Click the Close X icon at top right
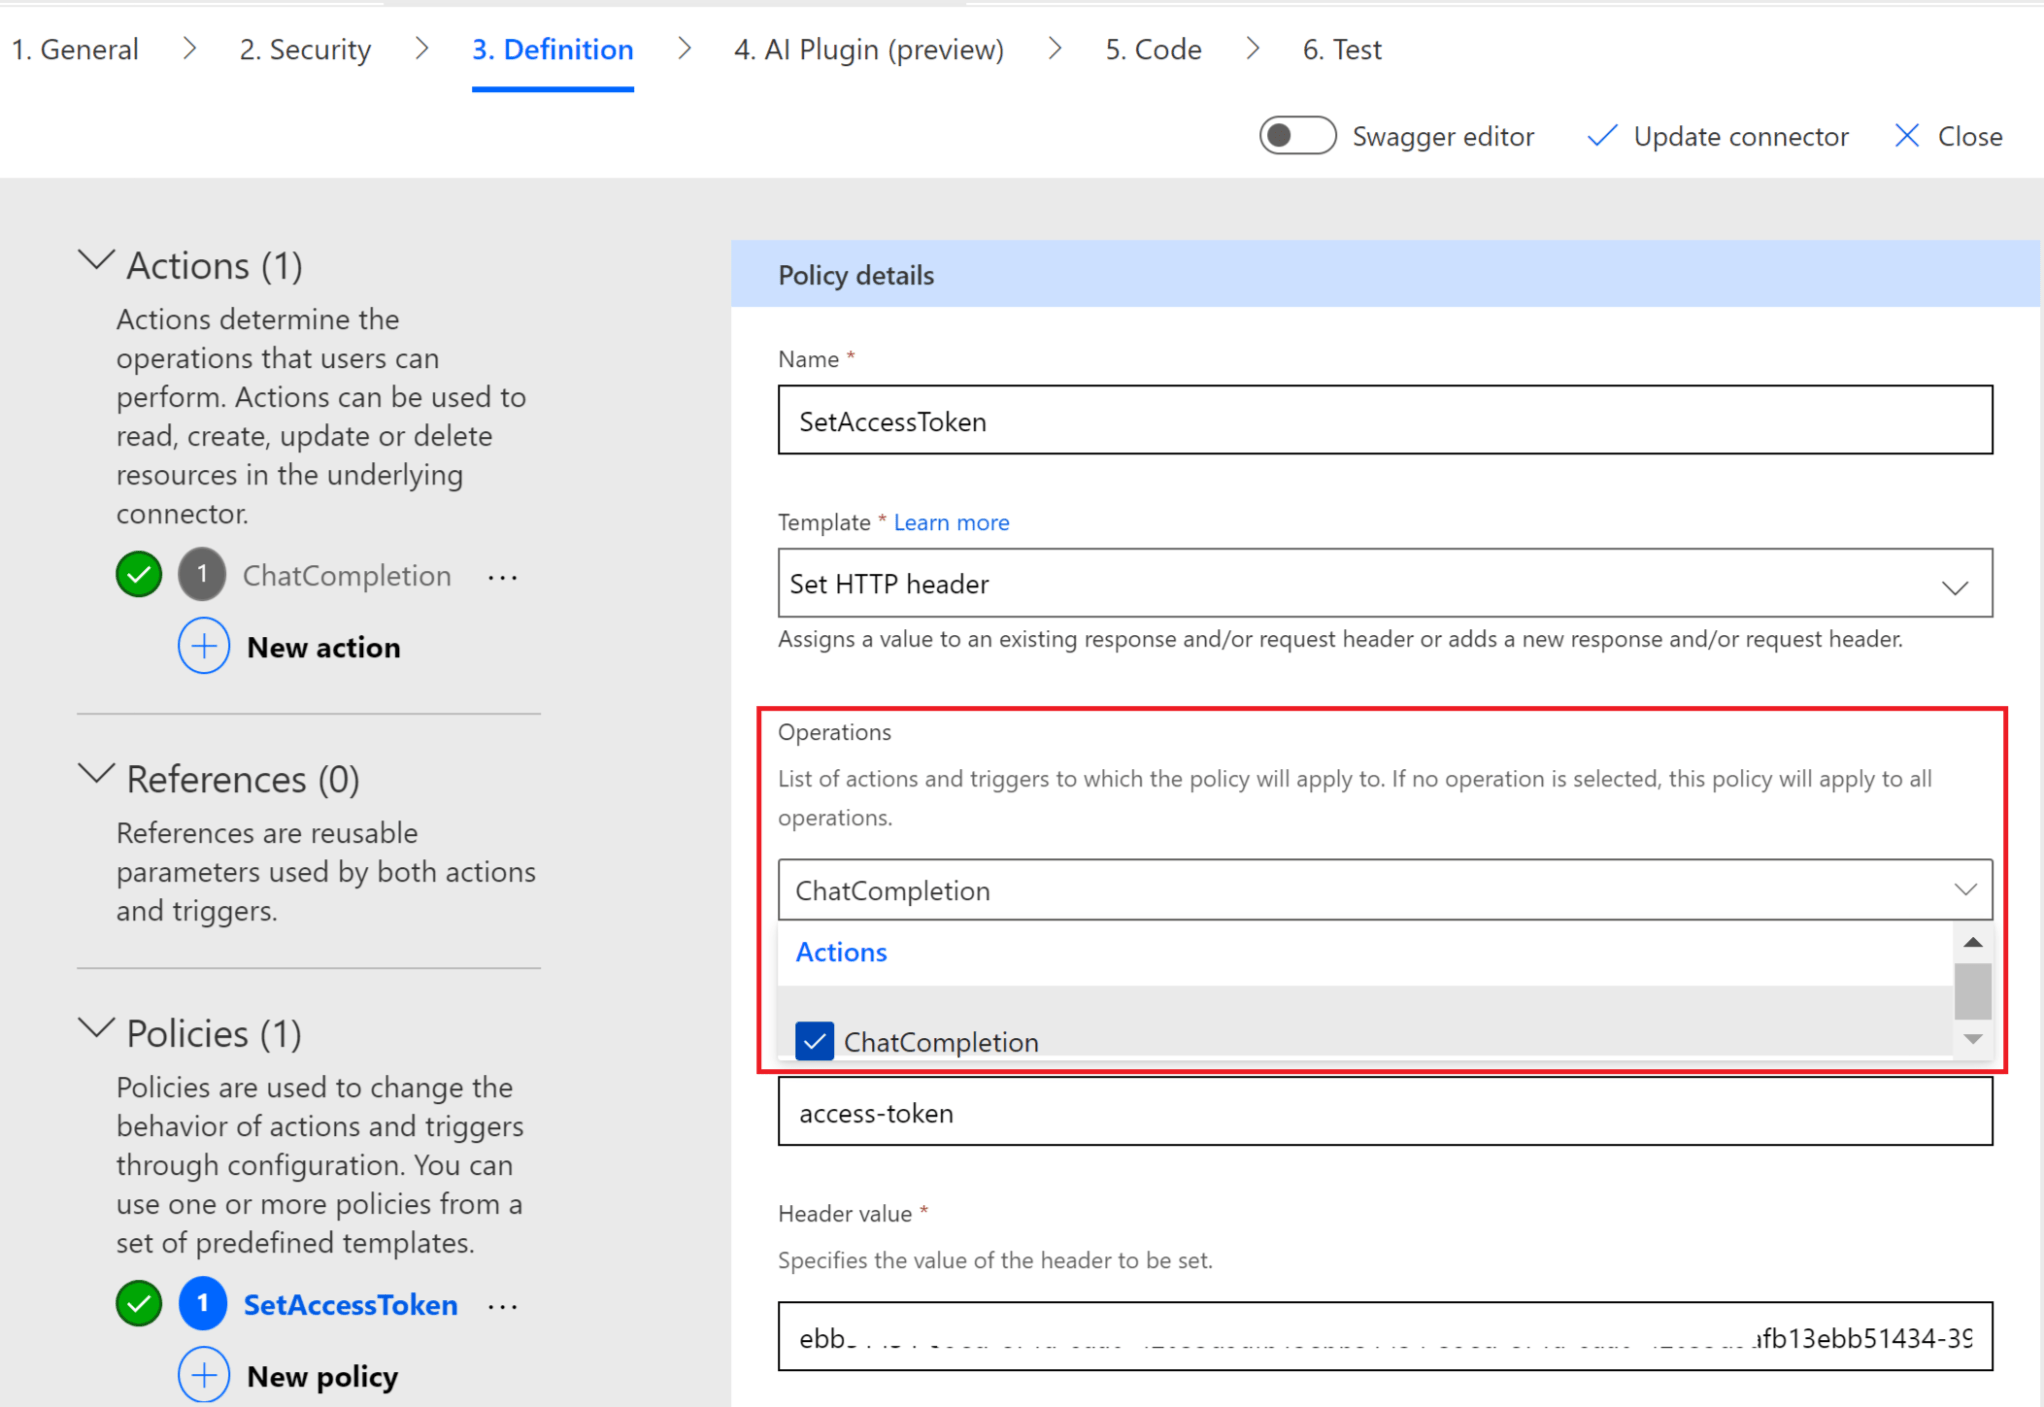The image size is (2044, 1407). coord(1907,136)
